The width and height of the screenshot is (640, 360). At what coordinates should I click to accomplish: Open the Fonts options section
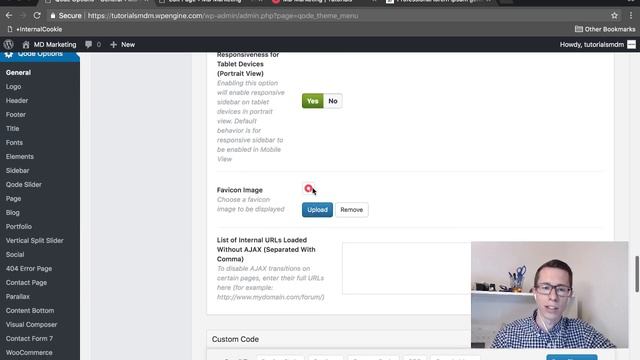point(14,142)
